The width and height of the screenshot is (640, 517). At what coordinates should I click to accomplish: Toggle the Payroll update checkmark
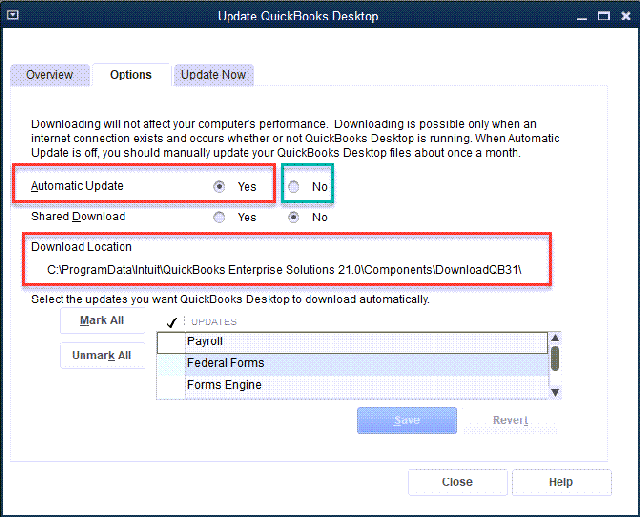pos(171,342)
